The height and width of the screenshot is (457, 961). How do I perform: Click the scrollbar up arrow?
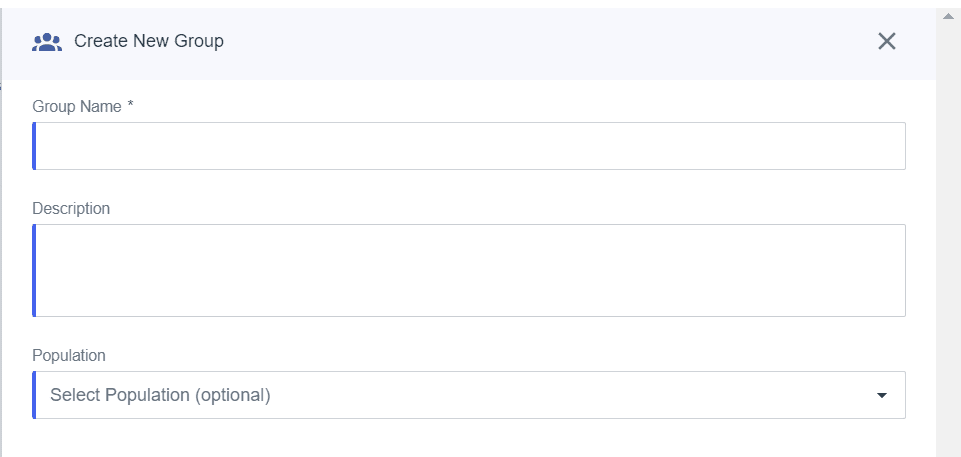tap(948, 17)
